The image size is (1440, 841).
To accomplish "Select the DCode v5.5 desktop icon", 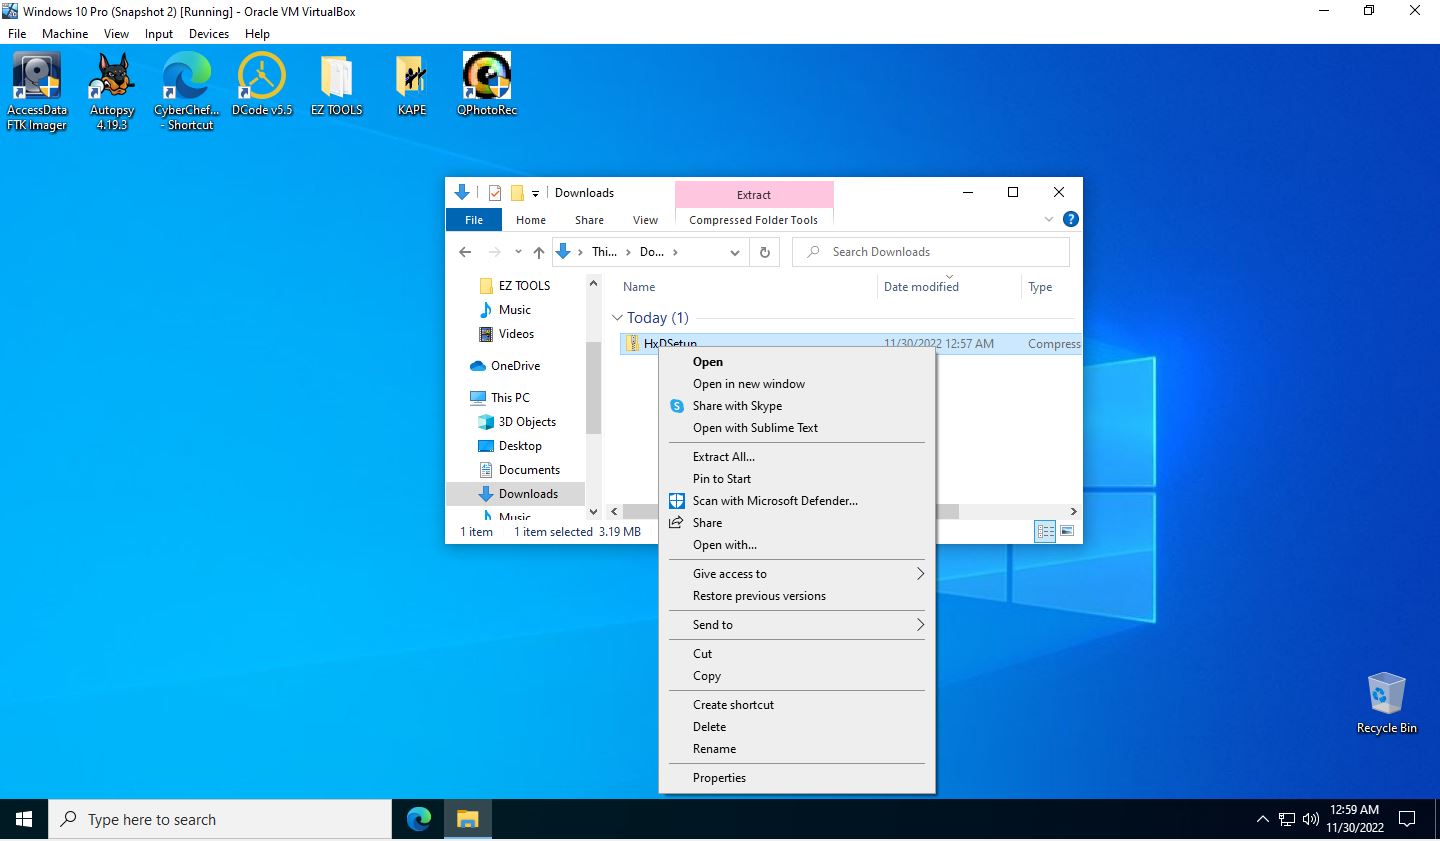I will click(x=262, y=84).
